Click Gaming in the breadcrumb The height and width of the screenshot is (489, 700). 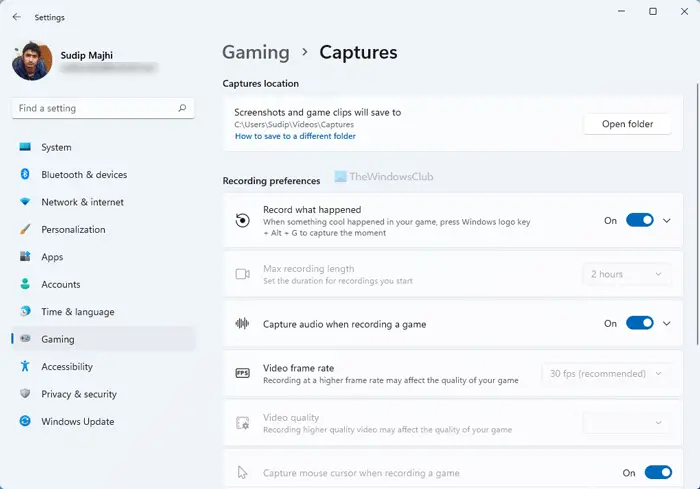[256, 53]
